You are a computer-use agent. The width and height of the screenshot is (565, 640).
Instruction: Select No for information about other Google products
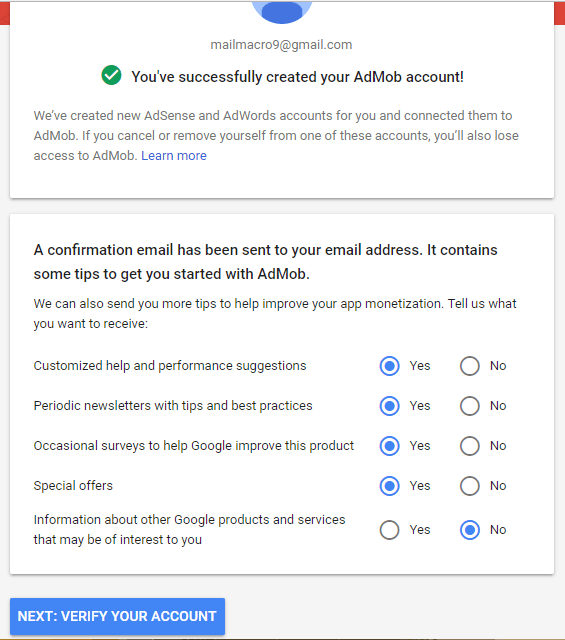[469, 530]
